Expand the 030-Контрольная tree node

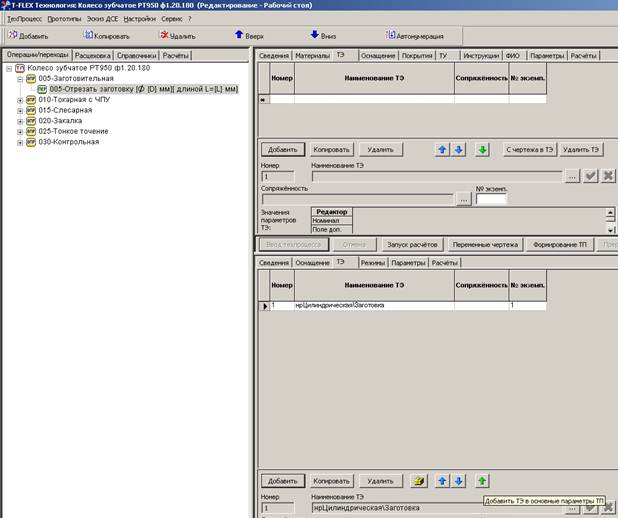coord(20,142)
